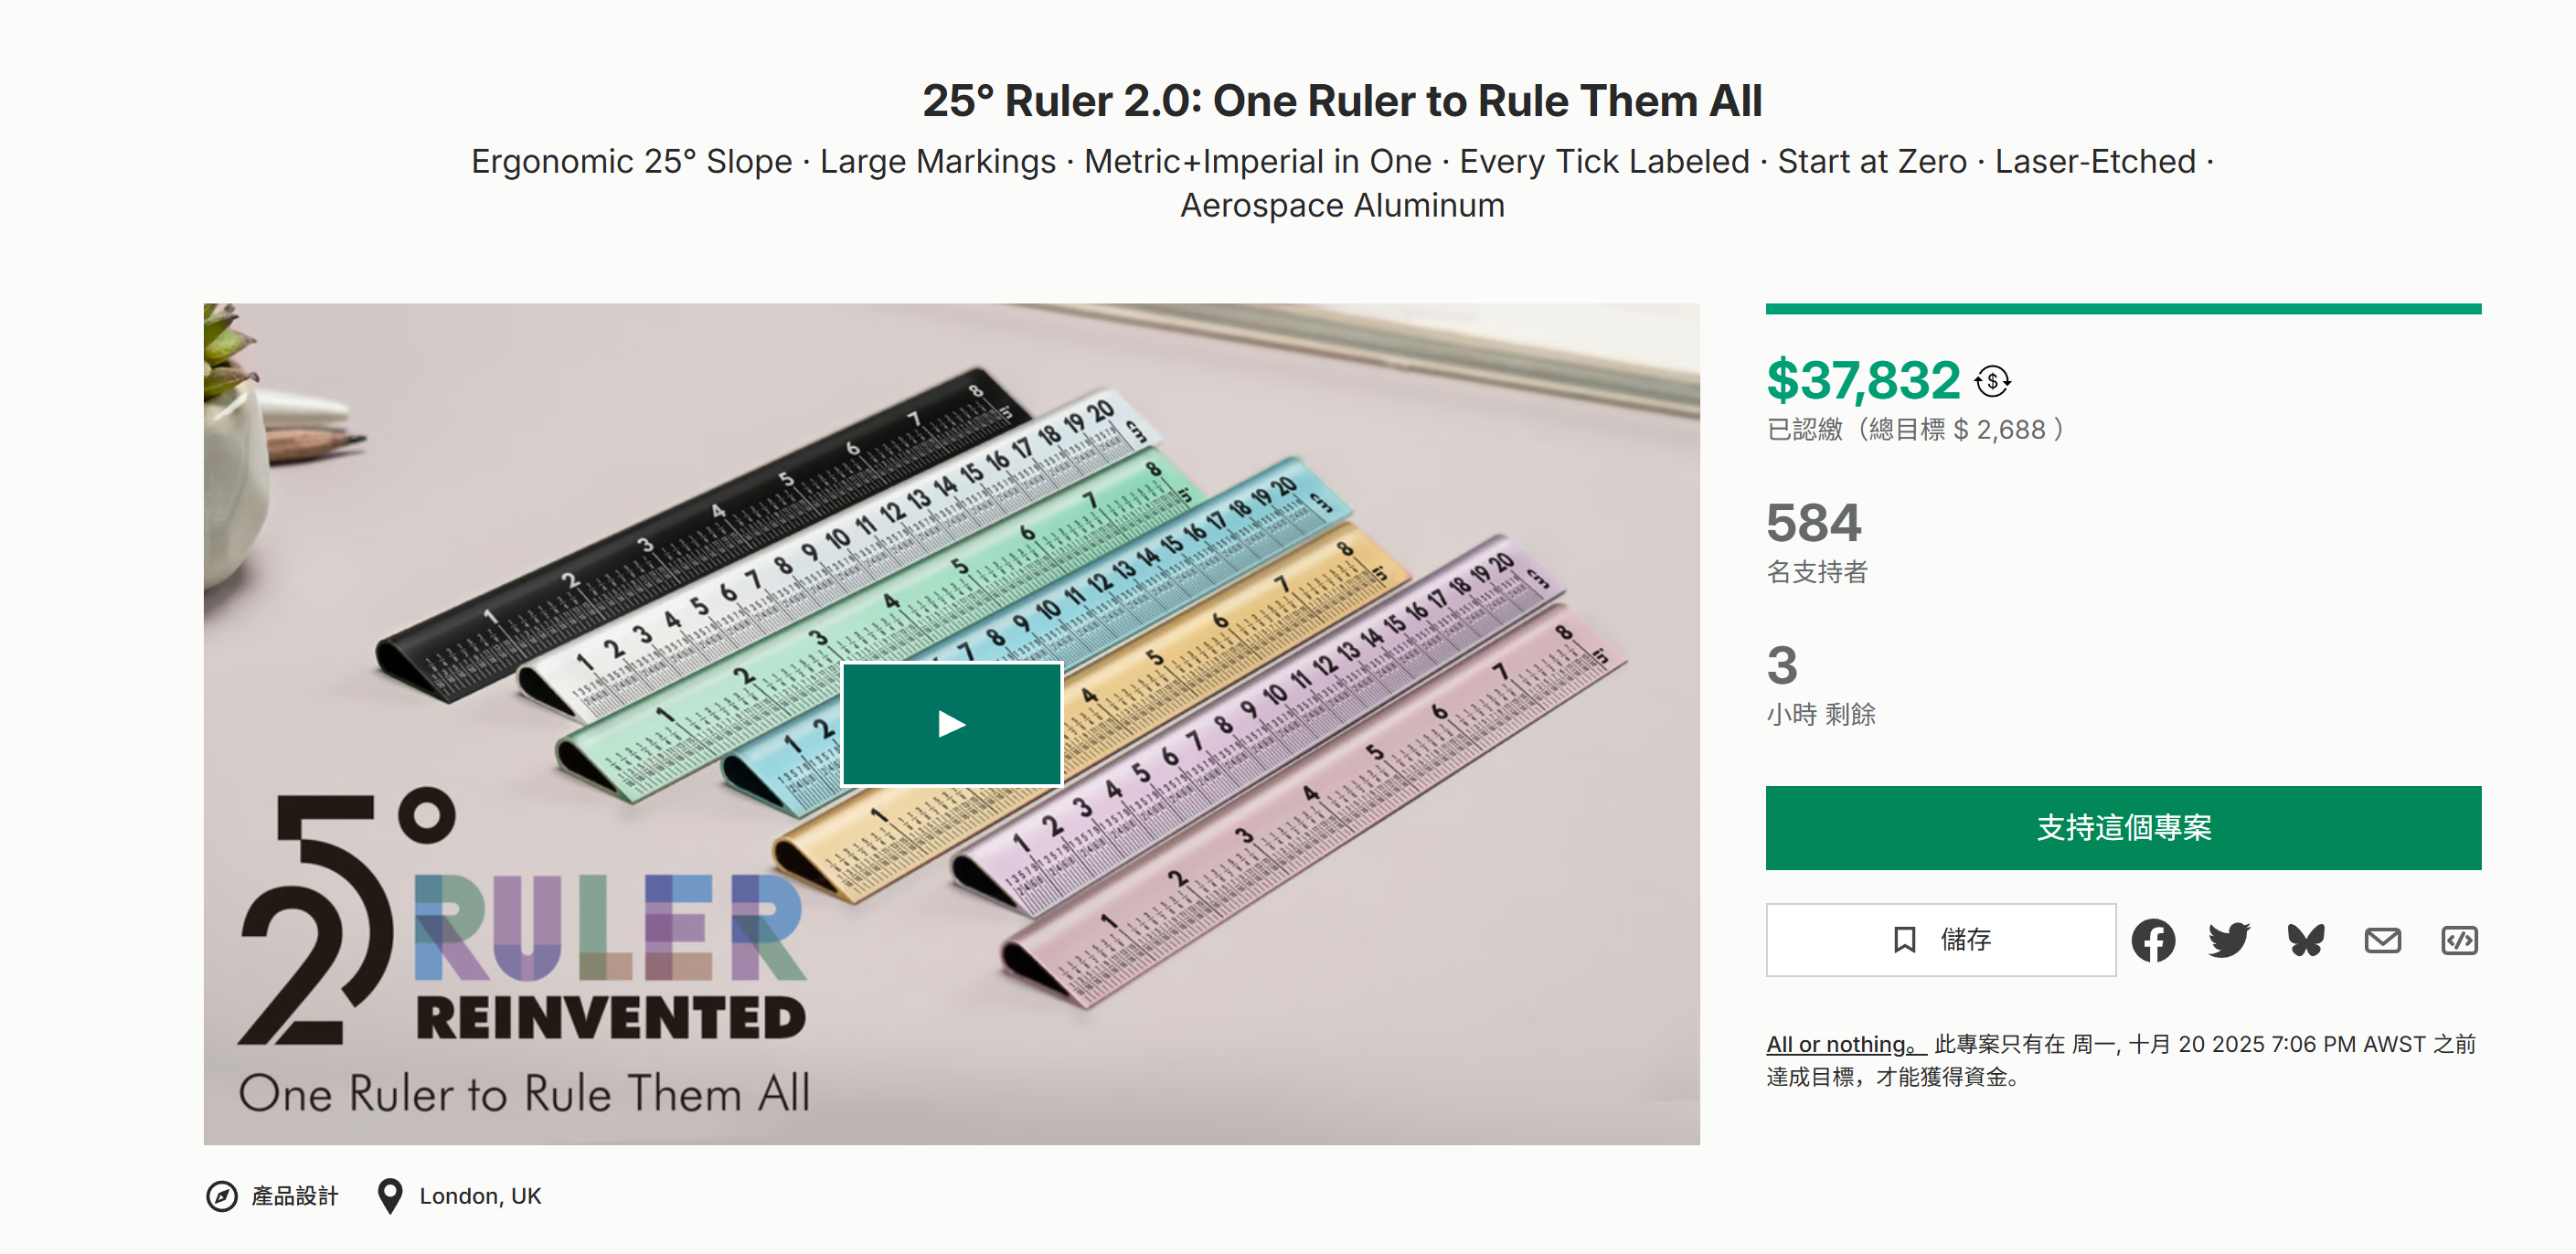Click the 584 backers count
The height and width of the screenshot is (1254, 2576).
[1813, 523]
